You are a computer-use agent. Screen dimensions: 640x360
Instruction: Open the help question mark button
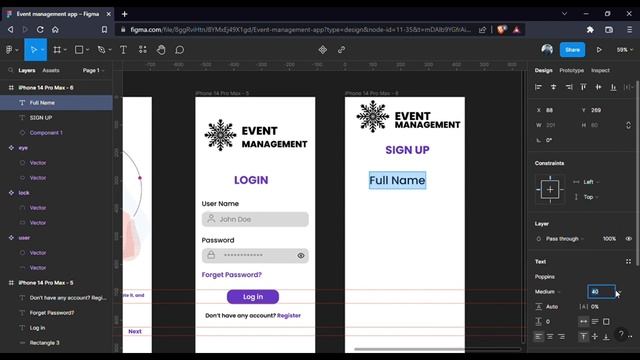click(621, 334)
